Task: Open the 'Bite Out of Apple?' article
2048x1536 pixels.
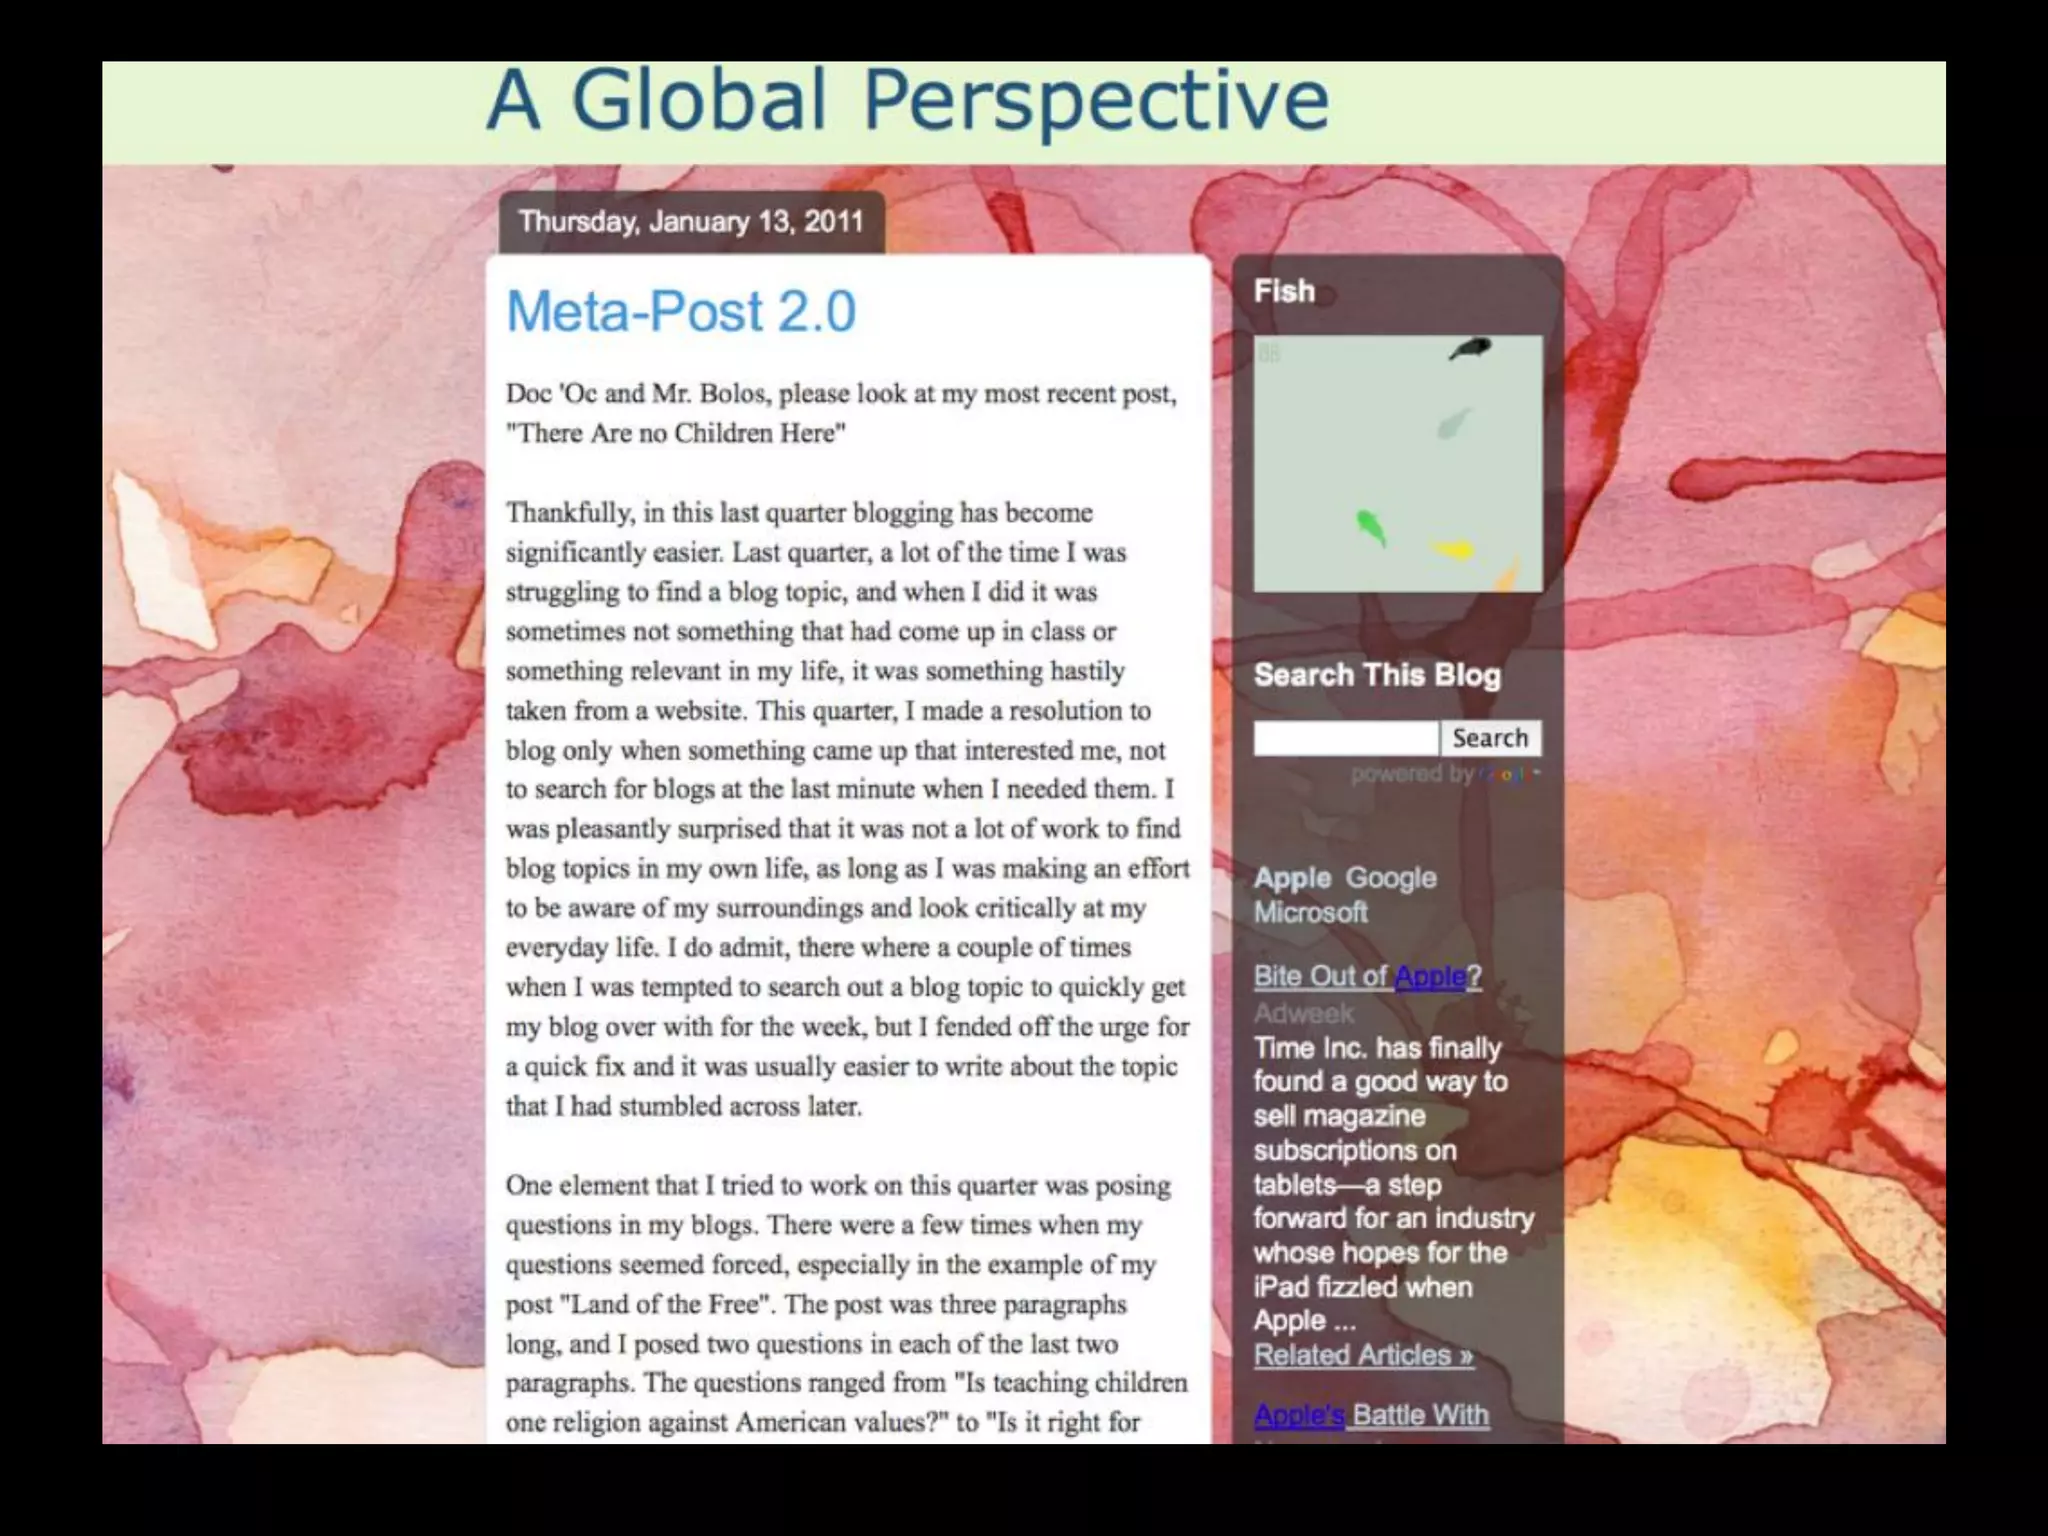Action: (1367, 976)
